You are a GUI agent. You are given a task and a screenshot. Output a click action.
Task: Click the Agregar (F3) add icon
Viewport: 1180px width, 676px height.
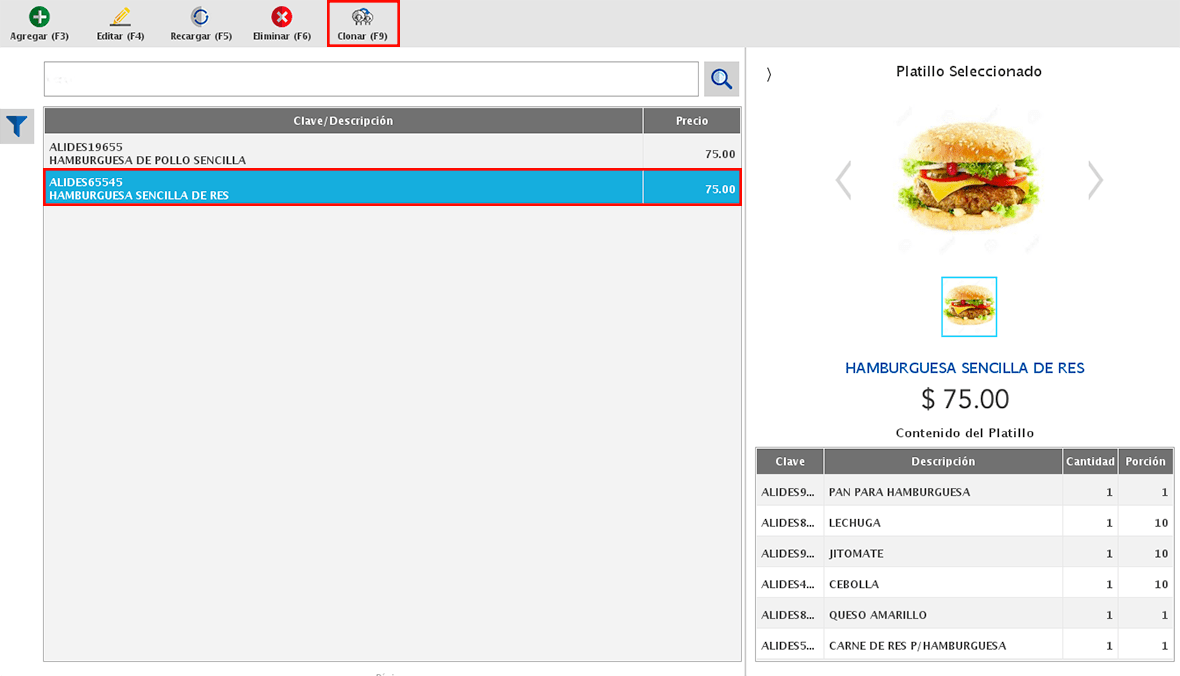pyautogui.click(x=39, y=18)
